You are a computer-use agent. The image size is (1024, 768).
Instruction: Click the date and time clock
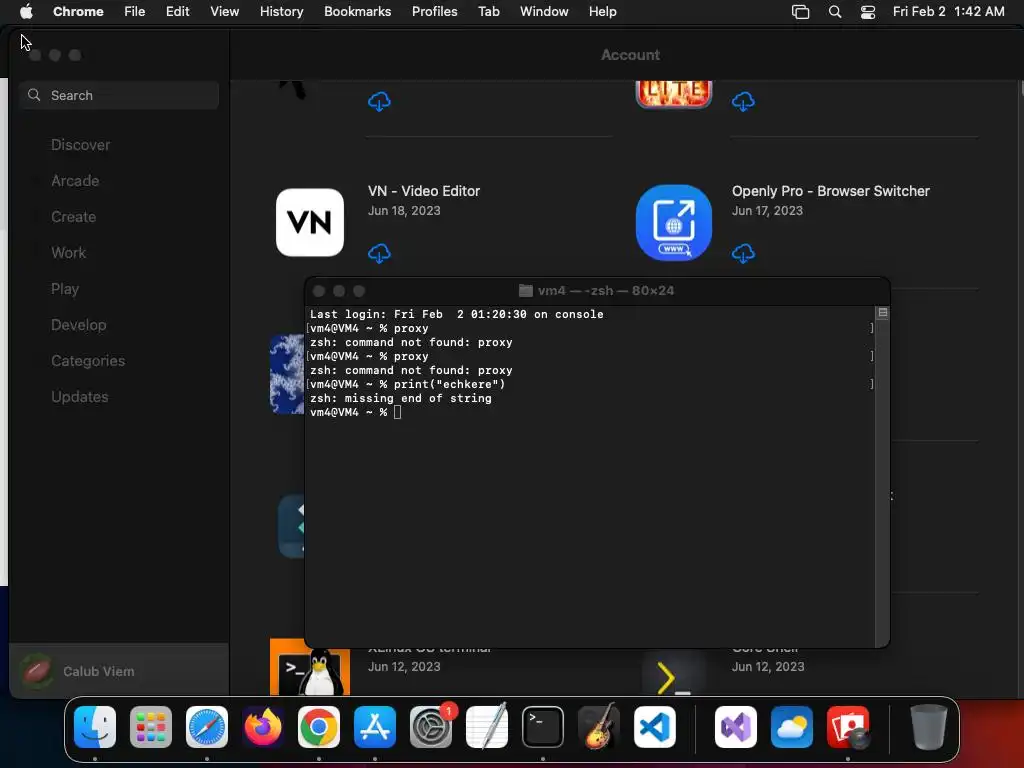tap(948, 12)
